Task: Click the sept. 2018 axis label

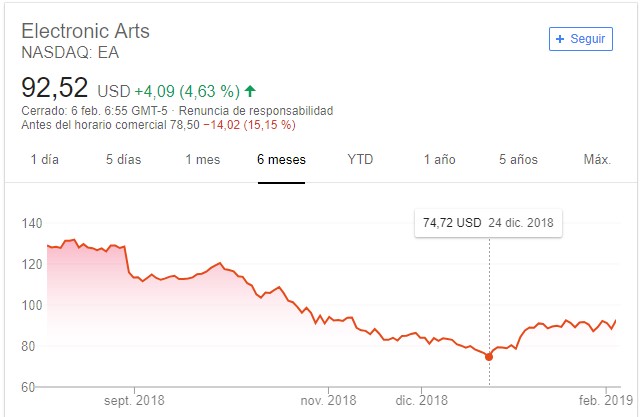Action: pyautogui.click(x=134, y=400)
